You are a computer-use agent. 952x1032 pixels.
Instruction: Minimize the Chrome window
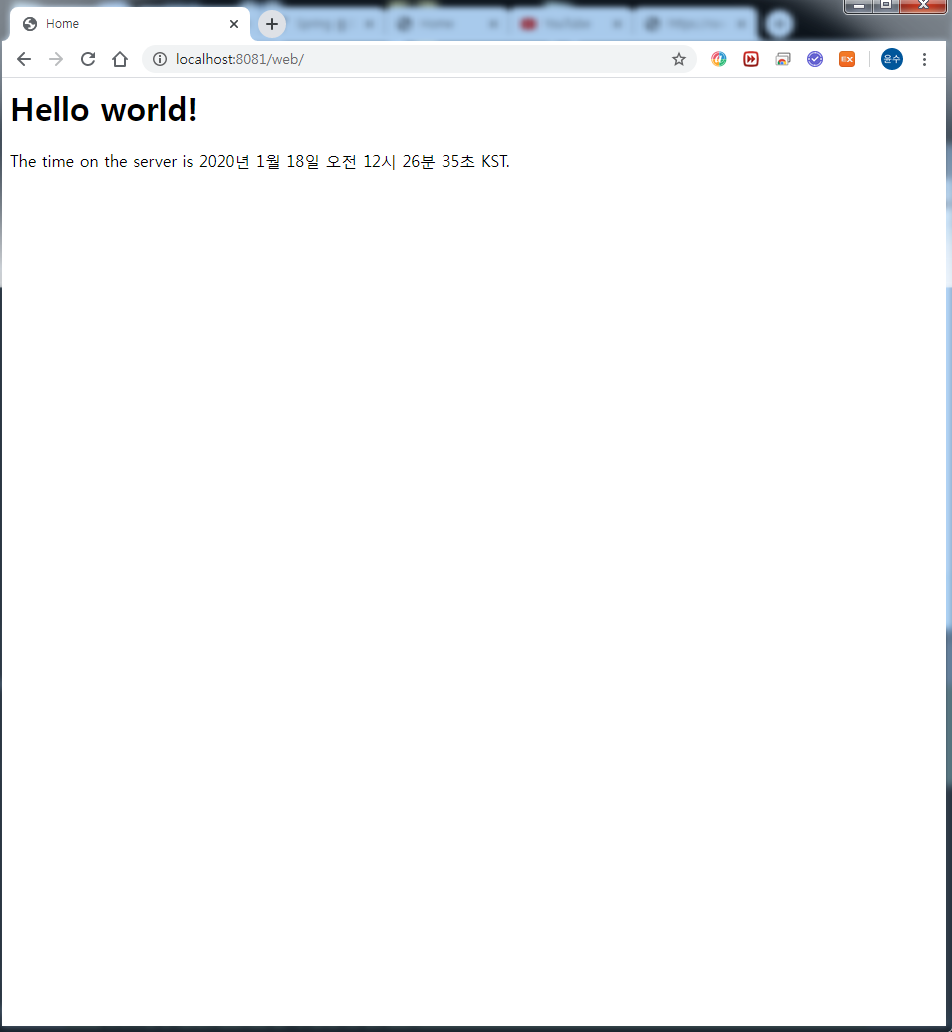click(x=859, y=6)
